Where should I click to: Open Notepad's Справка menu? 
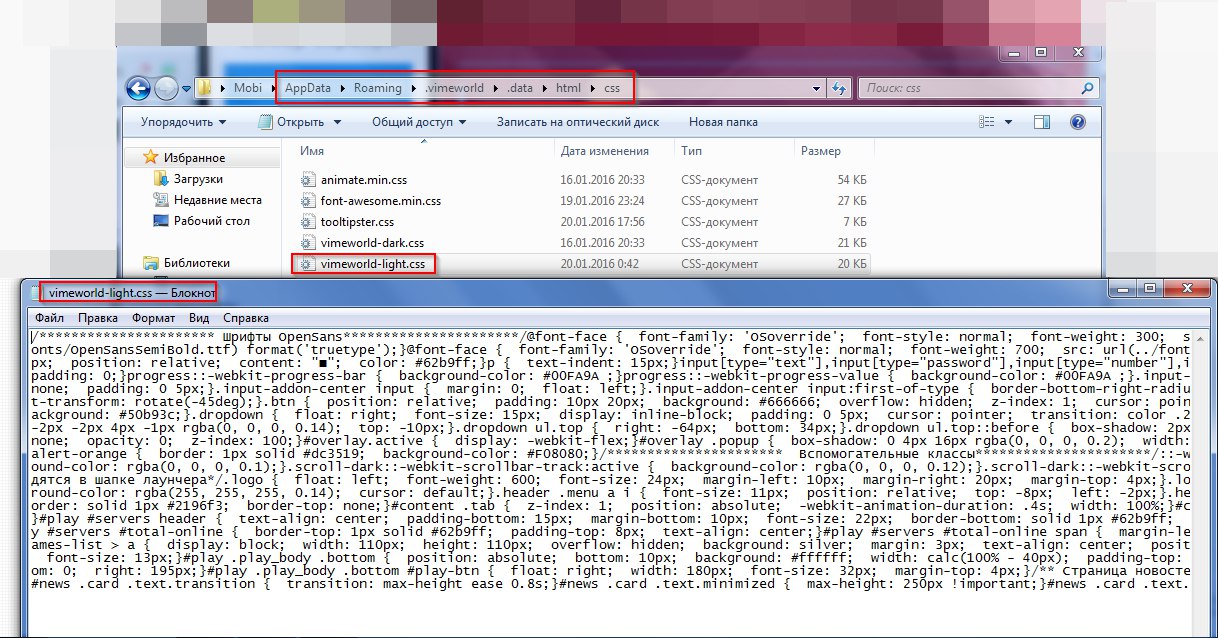[x=245, y=318]
